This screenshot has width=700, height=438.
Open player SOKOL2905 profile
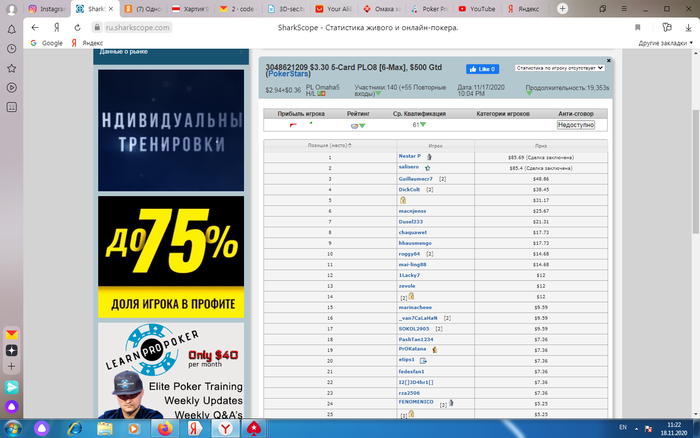click(x=413, y=329)
